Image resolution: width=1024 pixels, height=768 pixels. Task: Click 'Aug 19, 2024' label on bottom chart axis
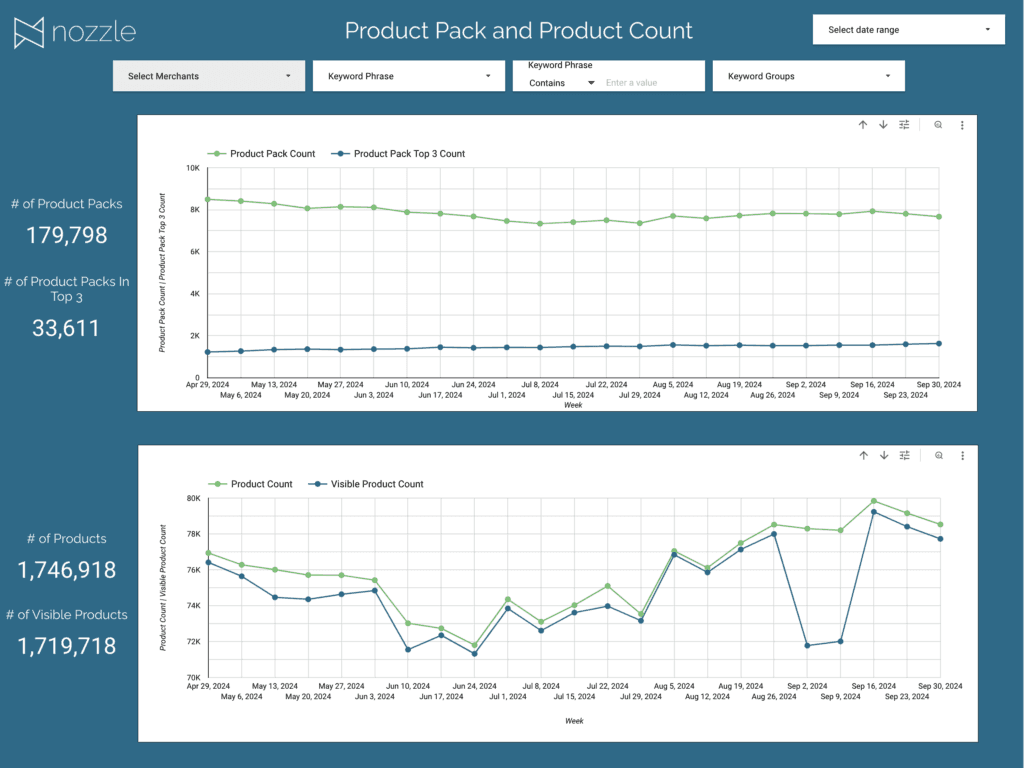tap(741, 686)
